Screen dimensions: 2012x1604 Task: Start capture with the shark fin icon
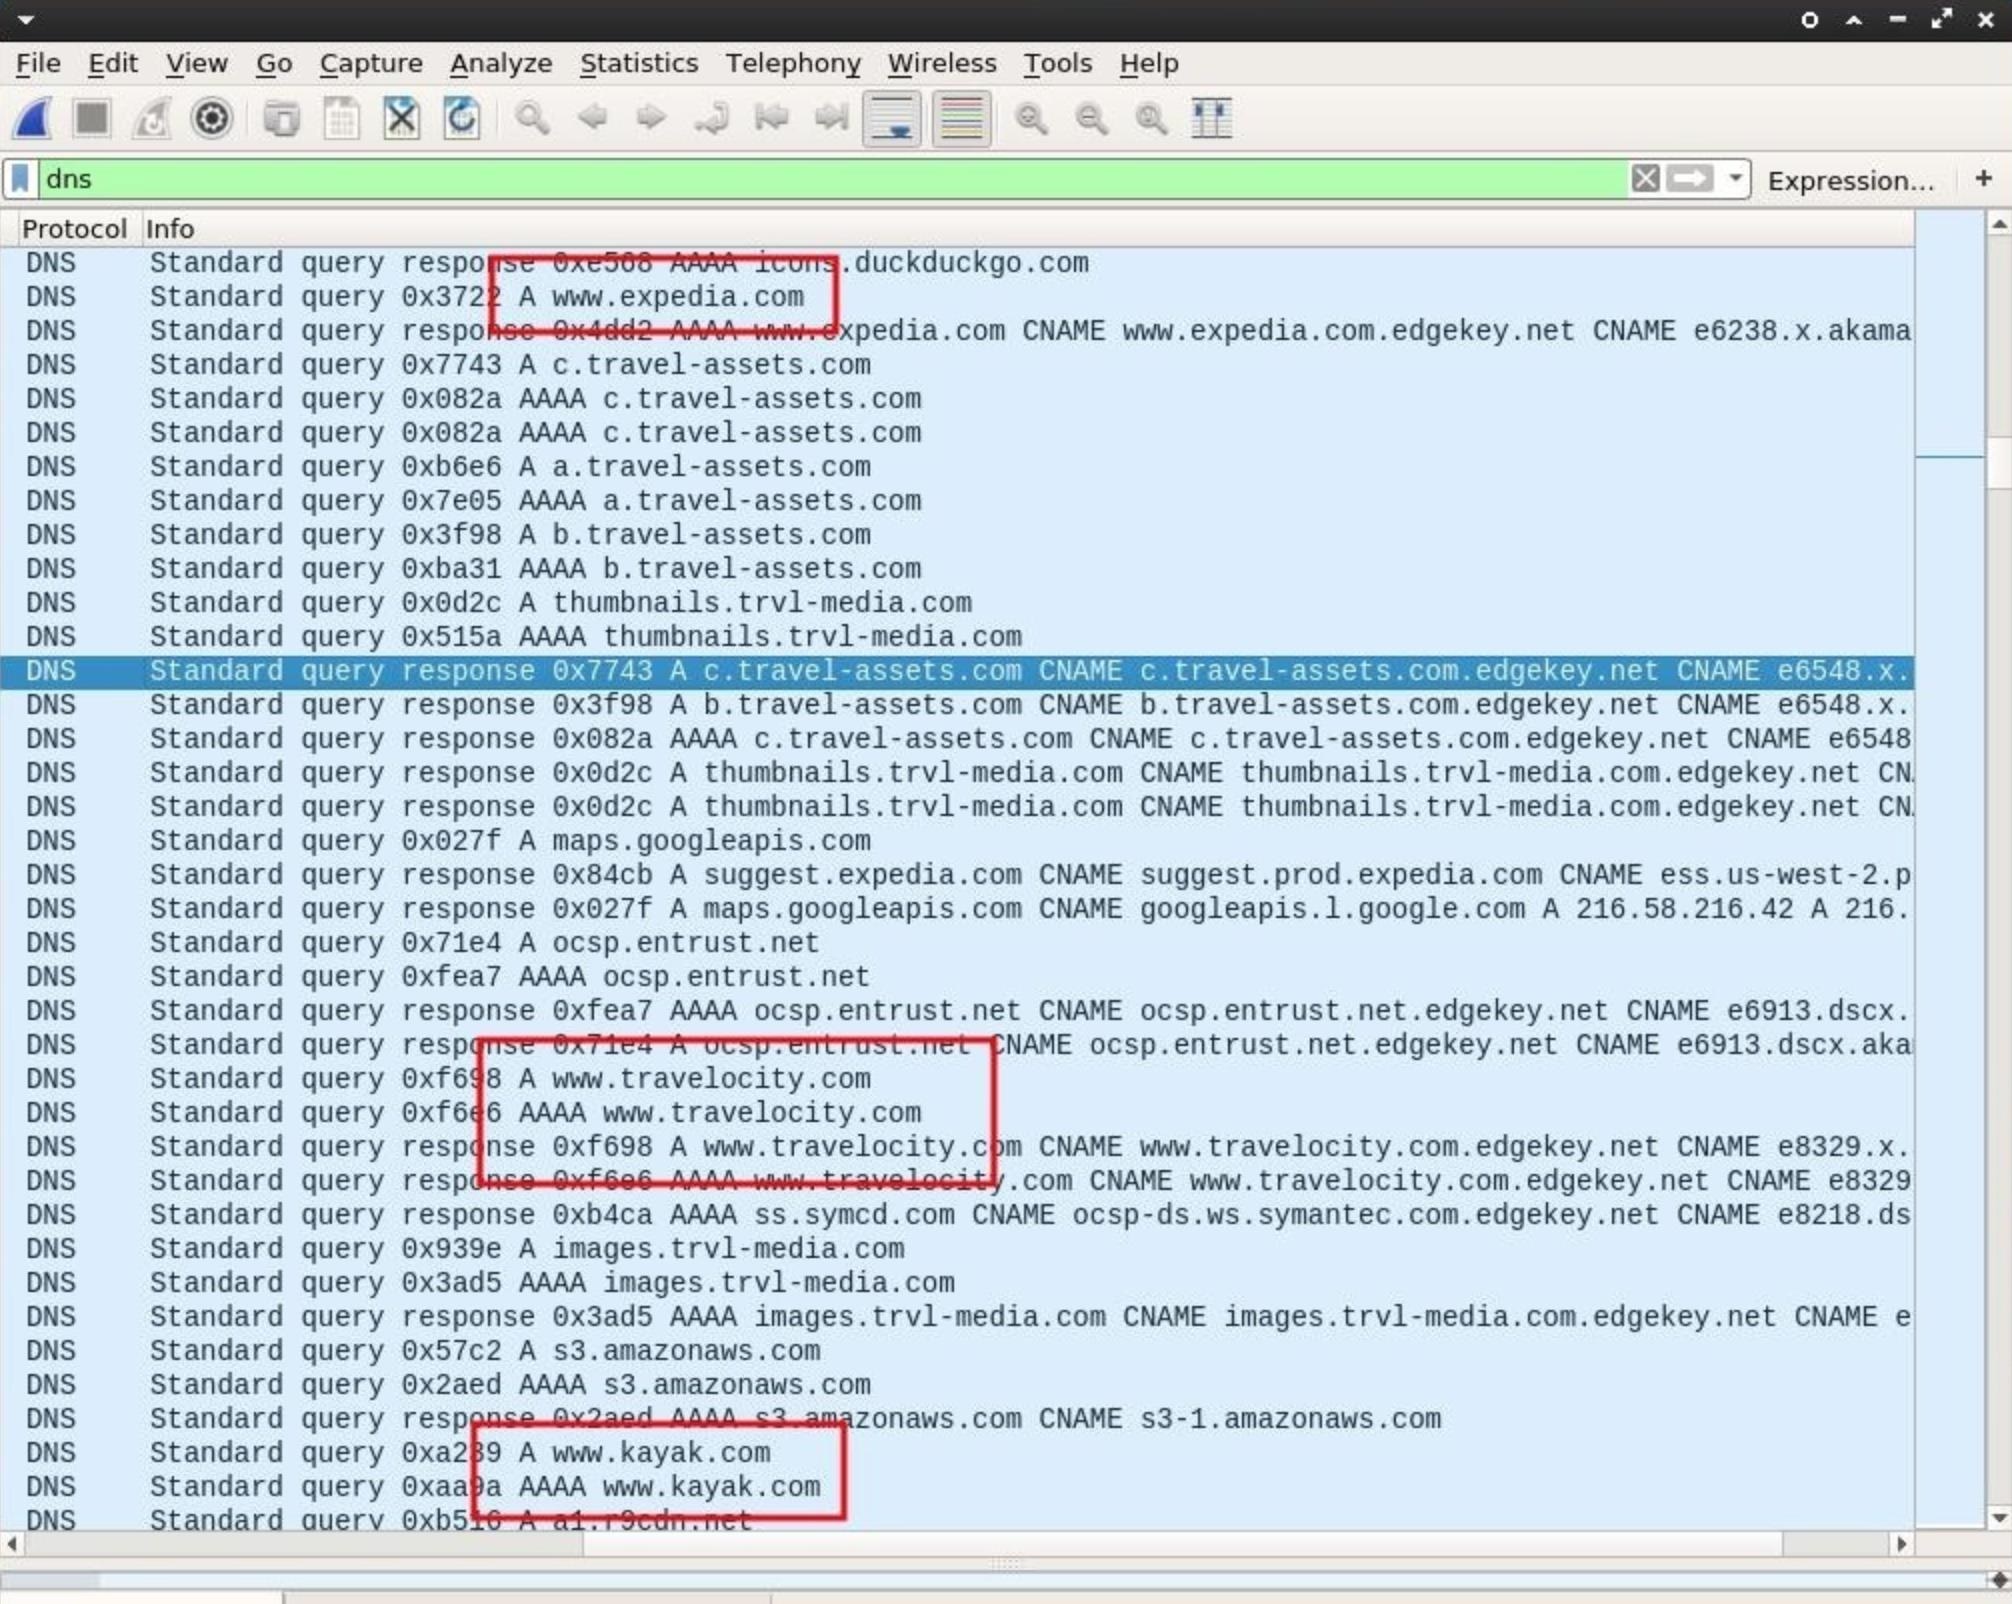(x=33, y=119)
